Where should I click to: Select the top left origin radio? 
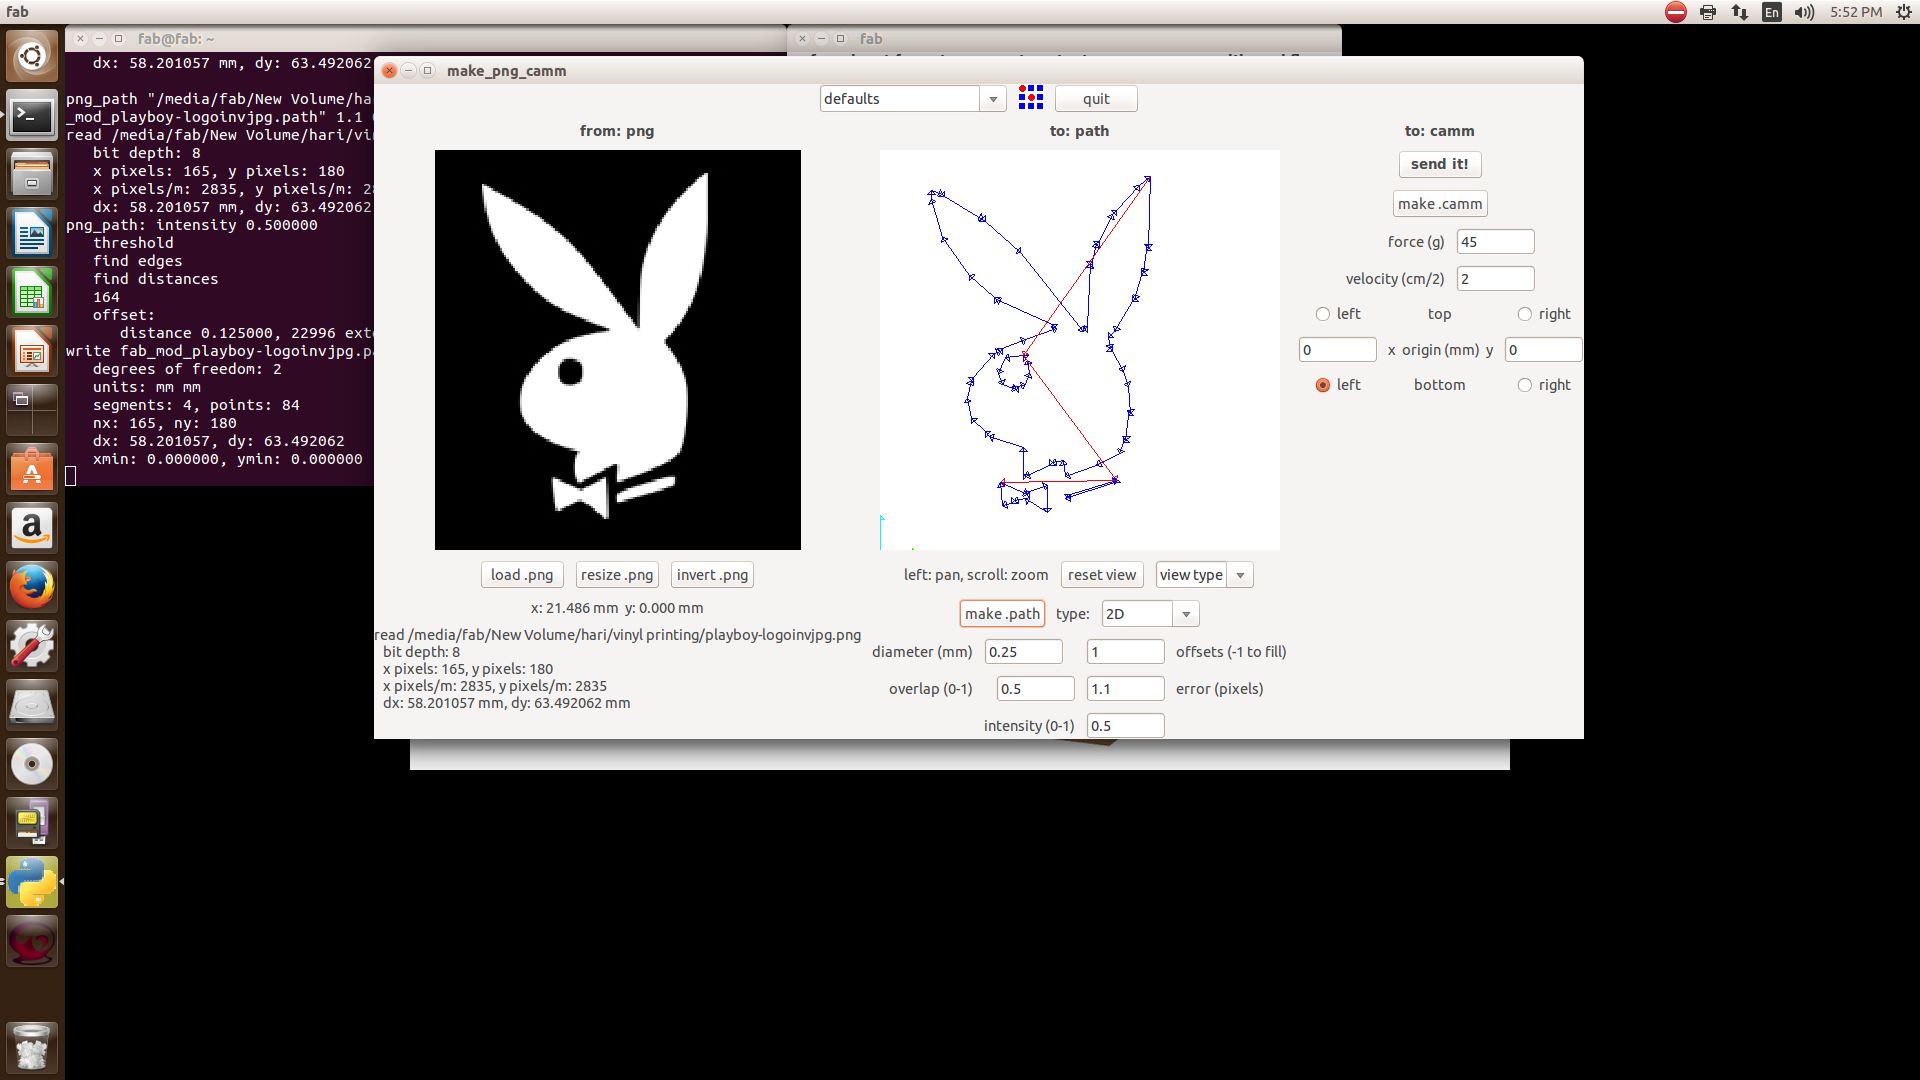[x=1323, y=314]
